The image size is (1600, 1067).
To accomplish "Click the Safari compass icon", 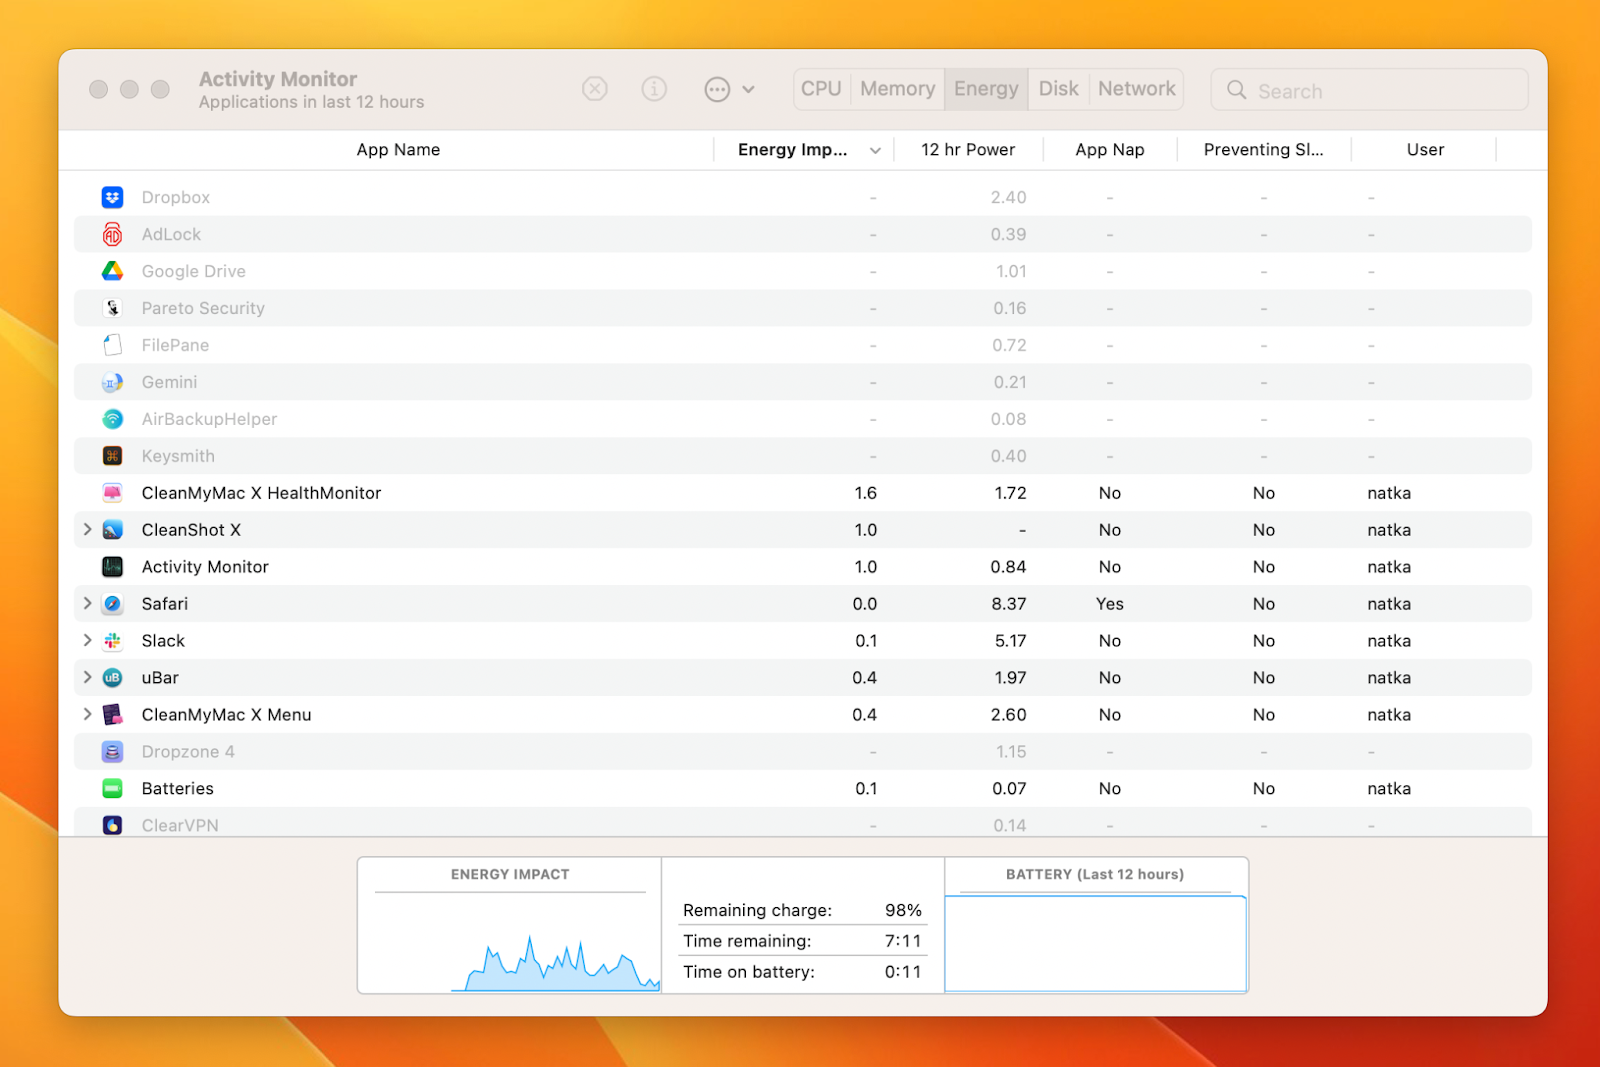I will [112, 604].
